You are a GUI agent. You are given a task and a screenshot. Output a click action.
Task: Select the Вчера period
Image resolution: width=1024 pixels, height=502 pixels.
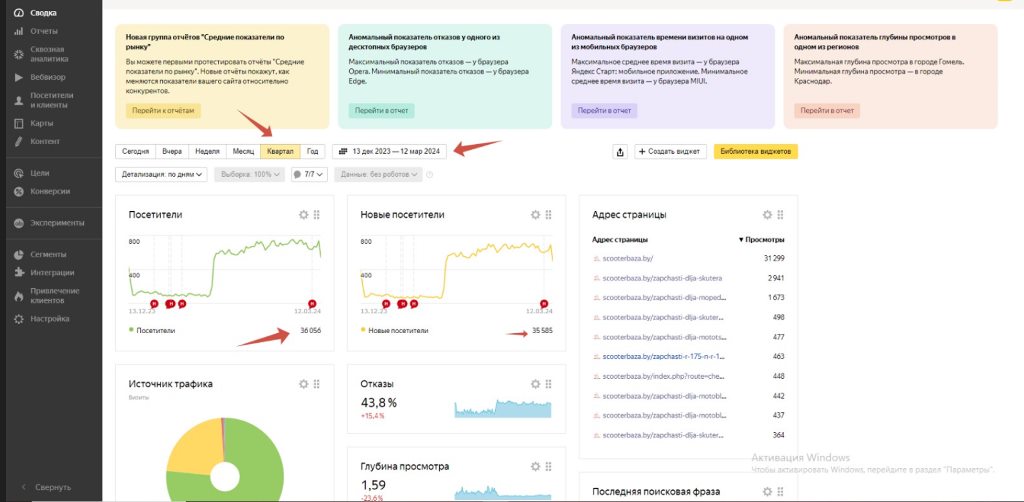[x=172, y=151]
